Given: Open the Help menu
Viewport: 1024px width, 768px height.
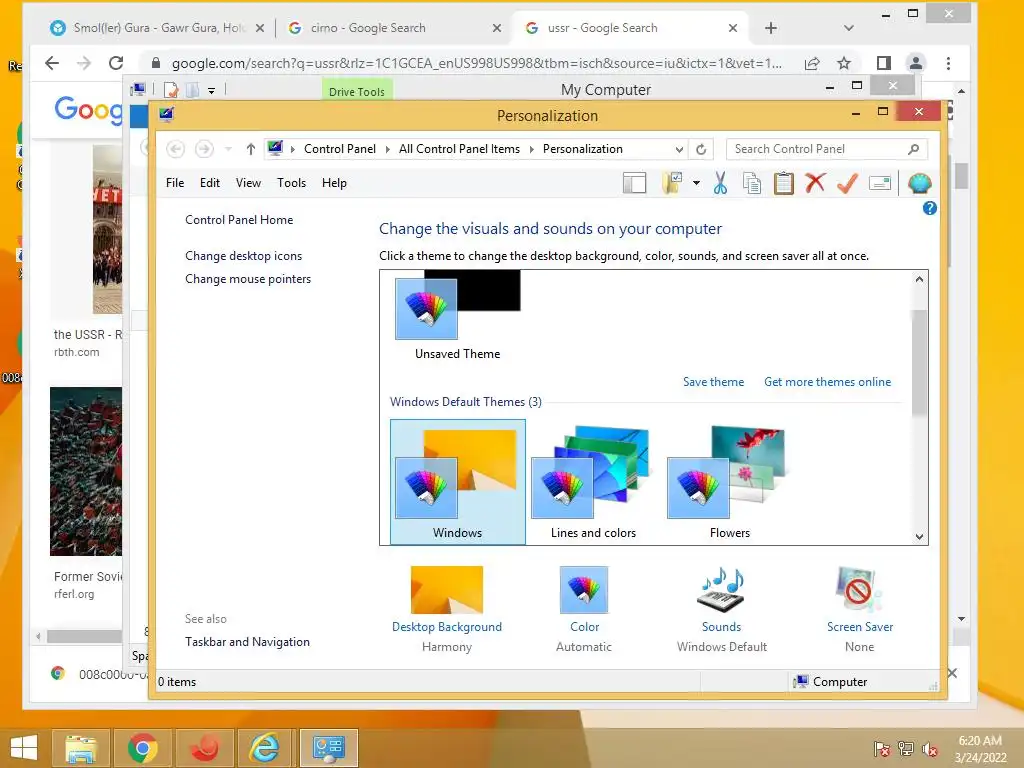Looking at the screenshot, I should coord(334,183).
